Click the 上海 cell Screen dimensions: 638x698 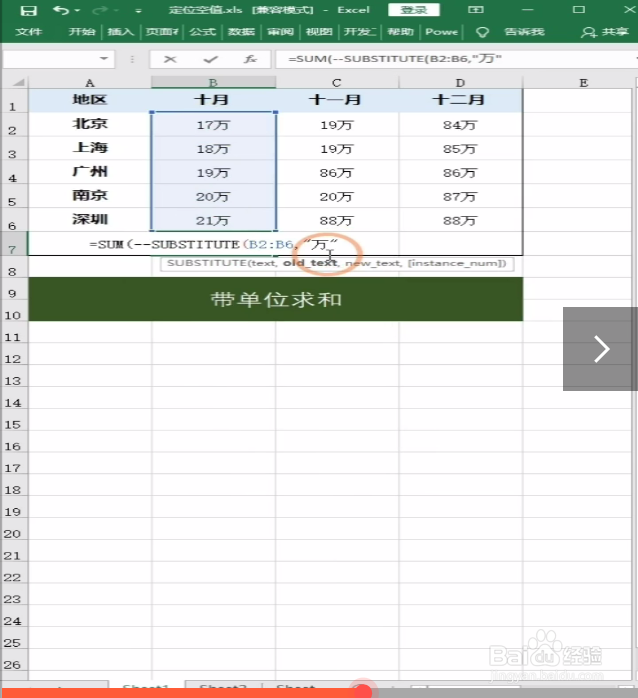point(90,148)
